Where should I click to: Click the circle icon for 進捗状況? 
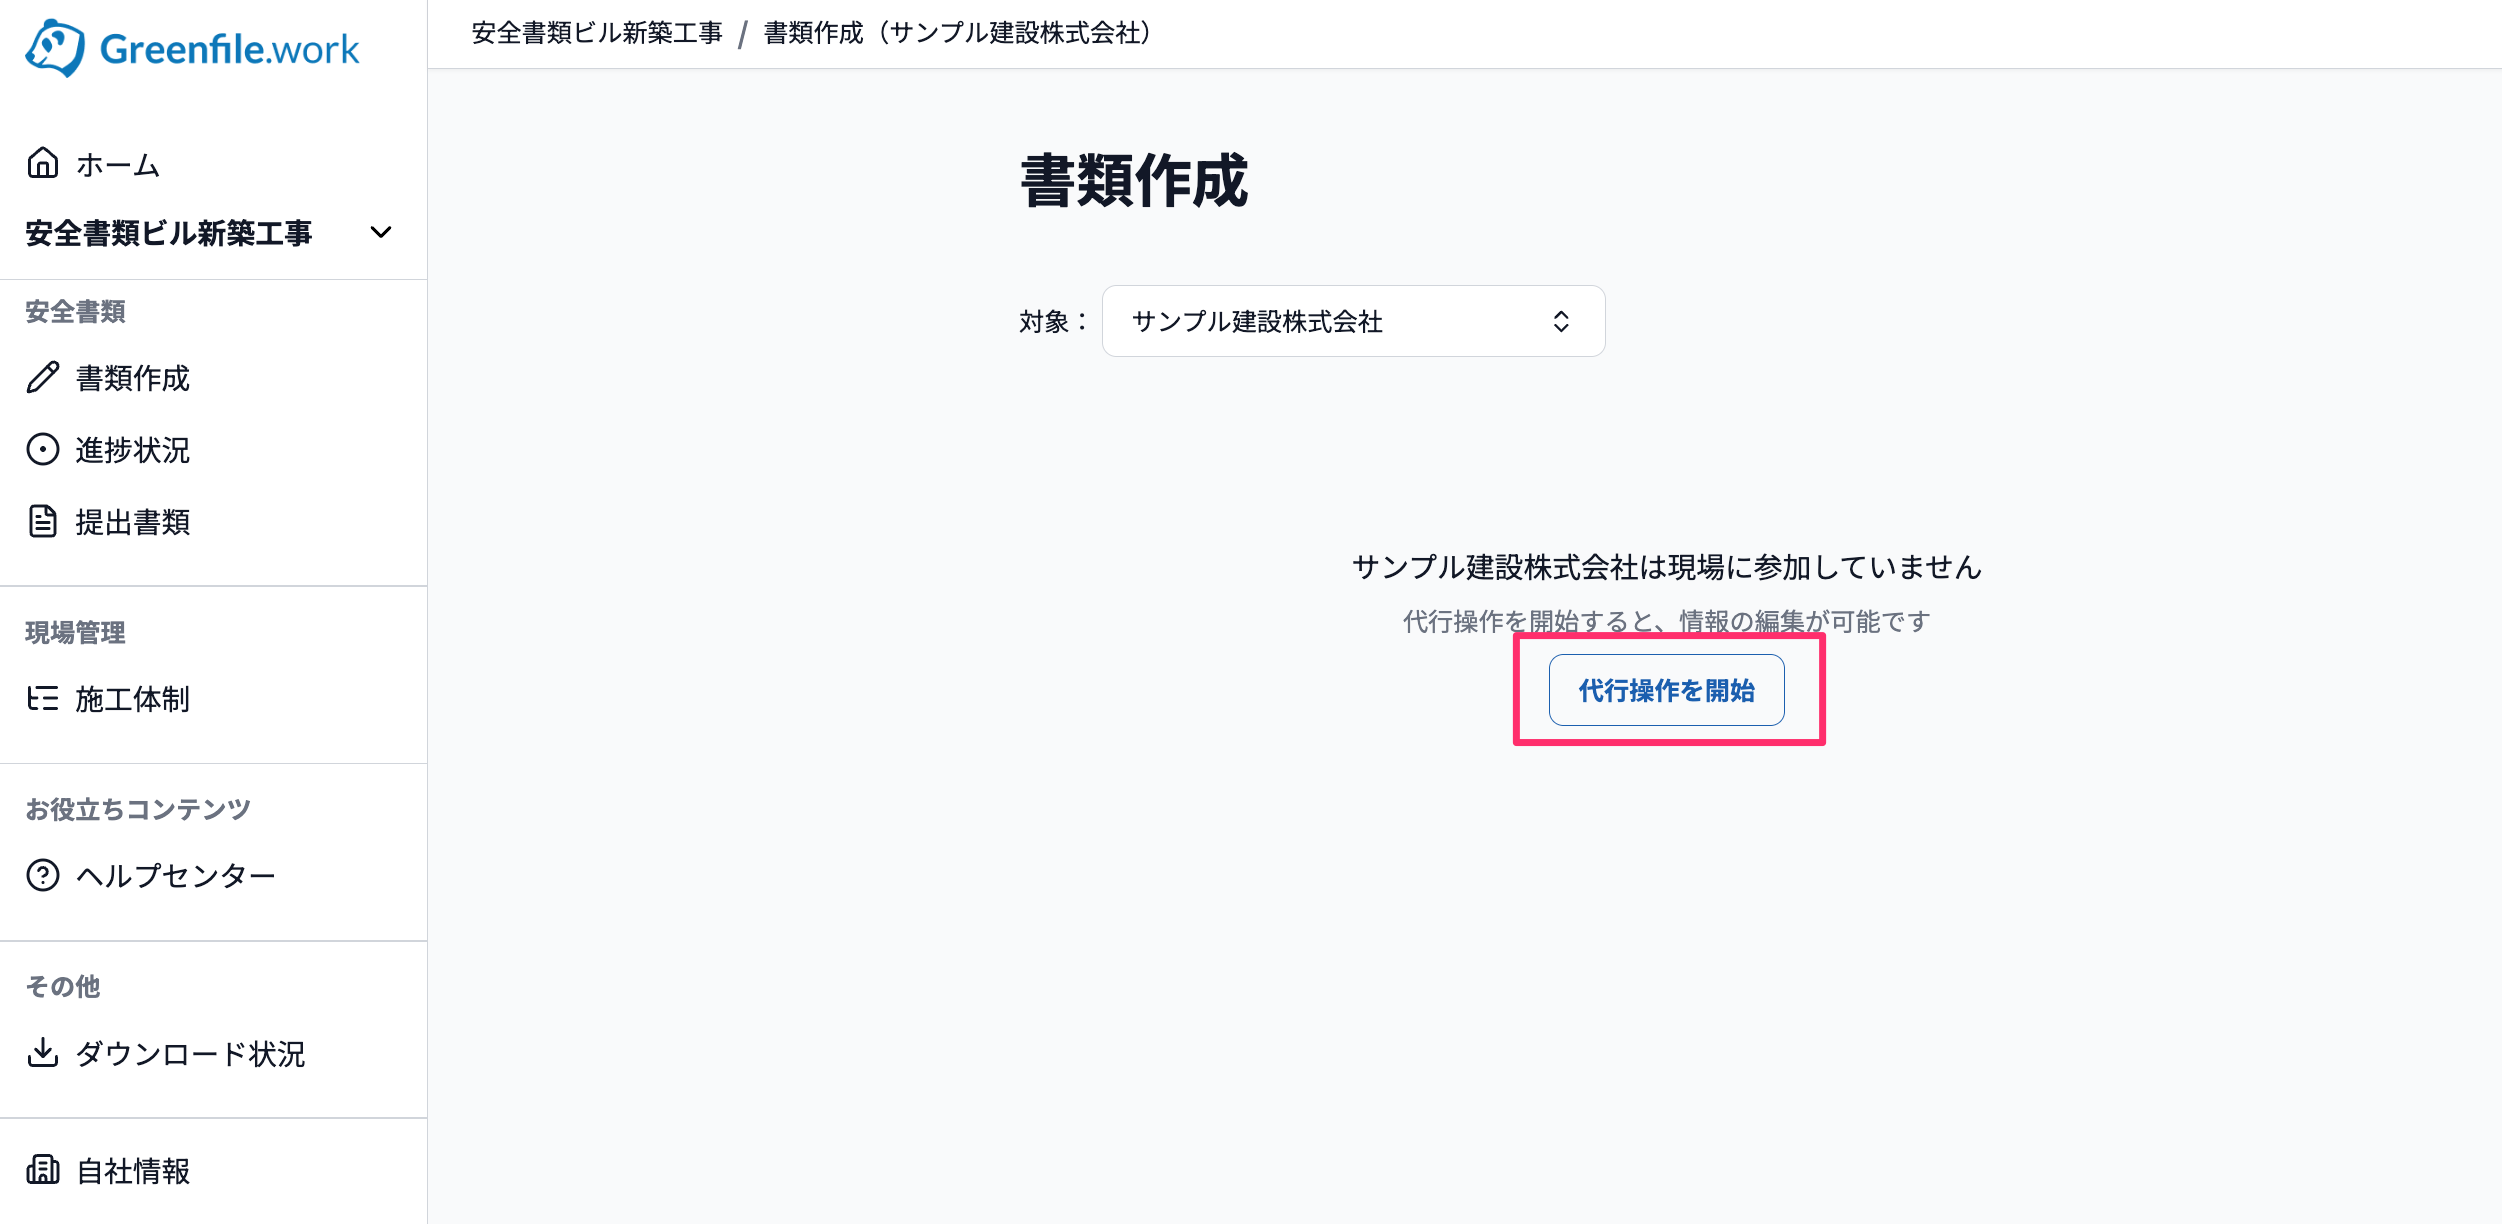click(x=42, y=449)
